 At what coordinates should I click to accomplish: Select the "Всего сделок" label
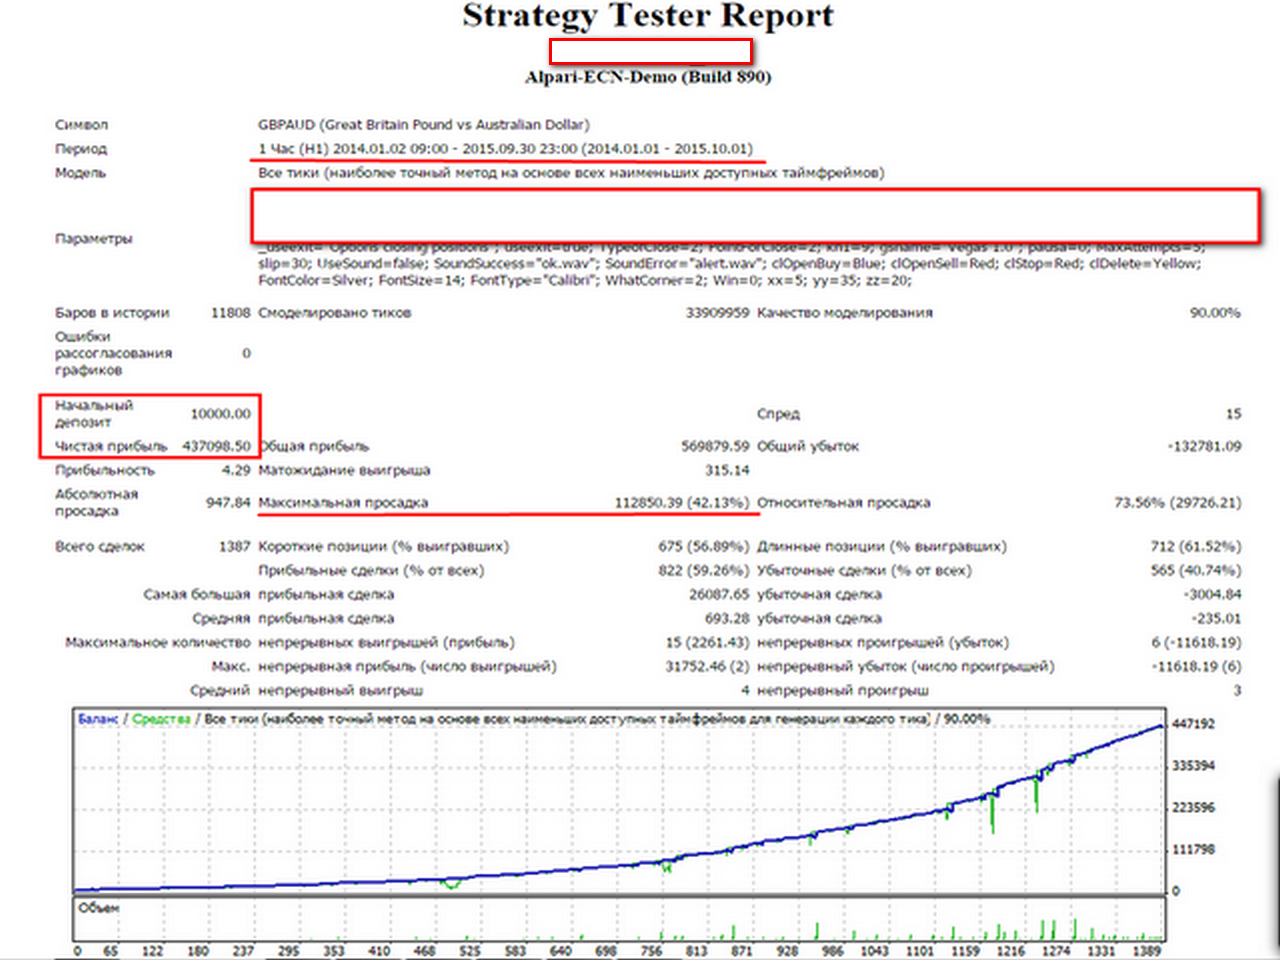pos(100,547)
